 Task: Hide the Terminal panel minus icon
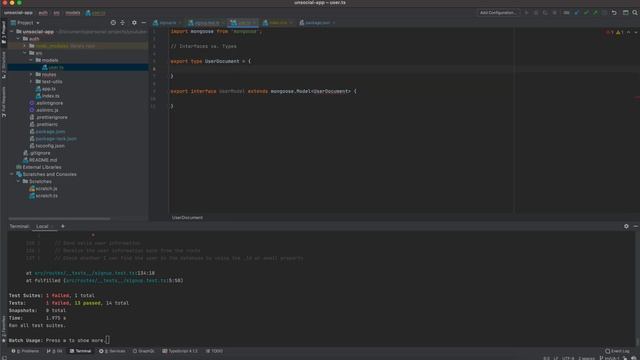[x=636, y=226]
